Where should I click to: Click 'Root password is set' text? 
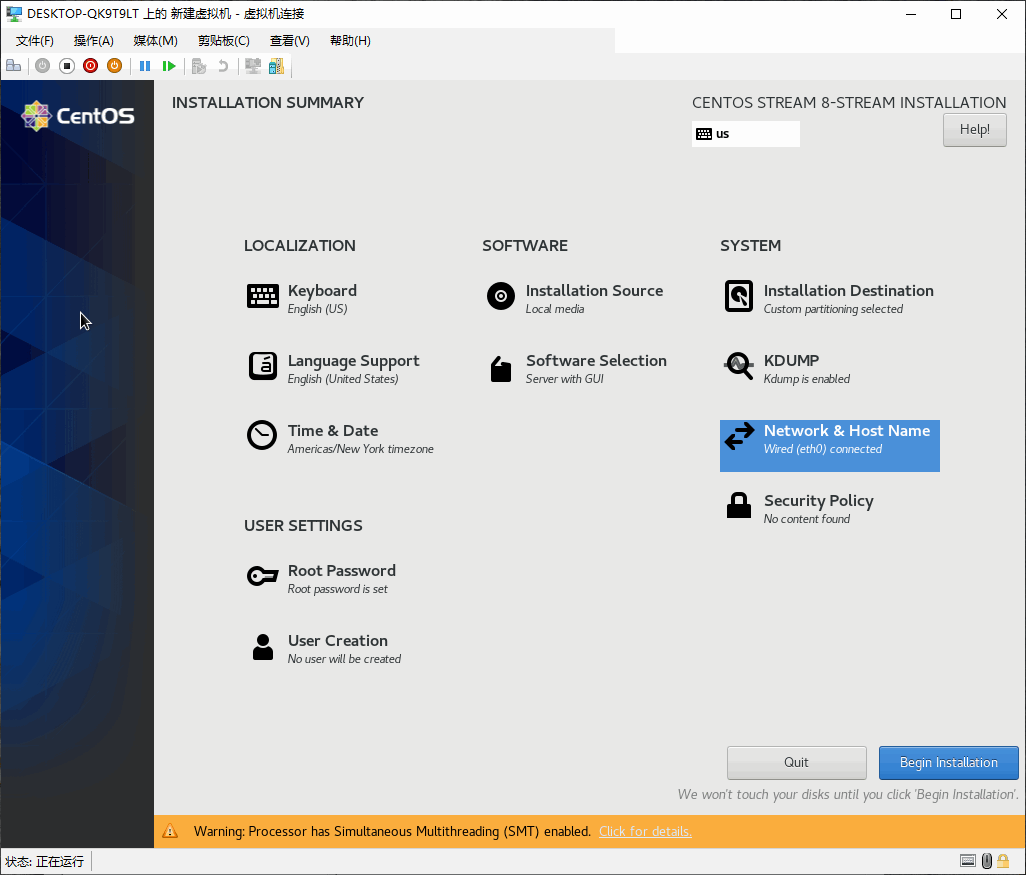point(338,589)
